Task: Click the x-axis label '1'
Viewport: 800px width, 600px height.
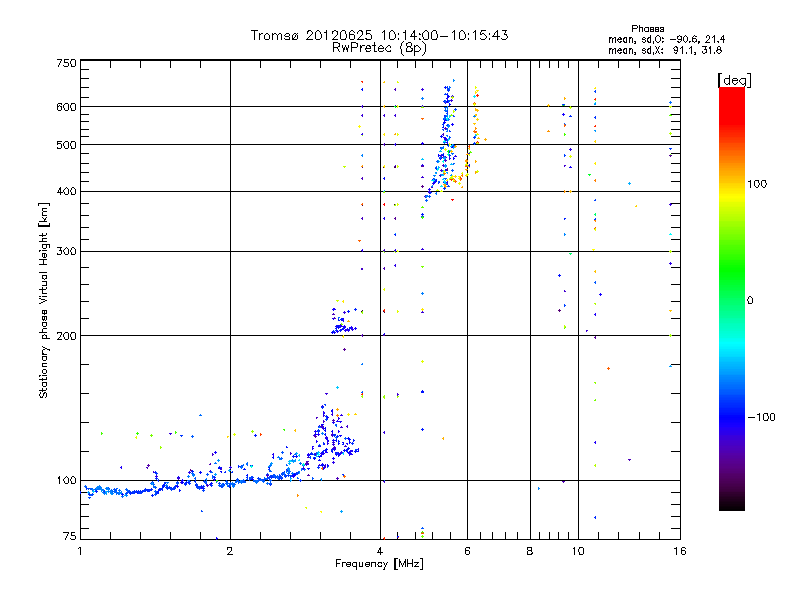Action: click(80, 551)
